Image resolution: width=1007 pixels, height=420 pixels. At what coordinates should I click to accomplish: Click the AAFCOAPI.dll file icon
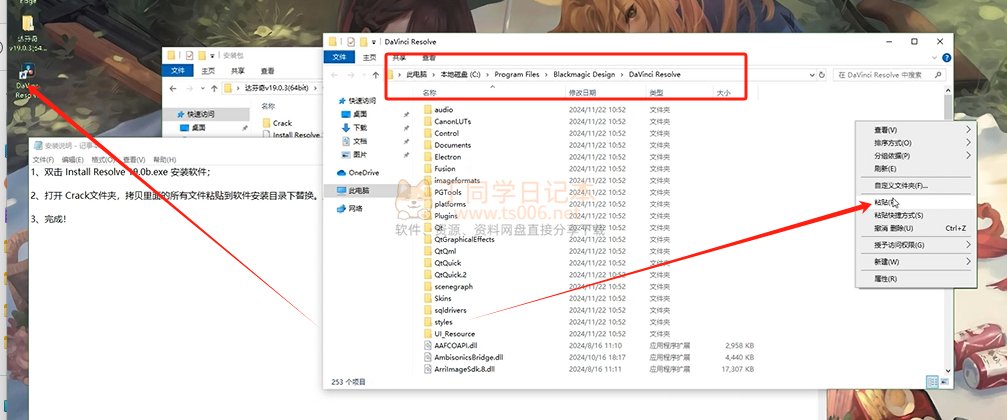click(429, 346)
